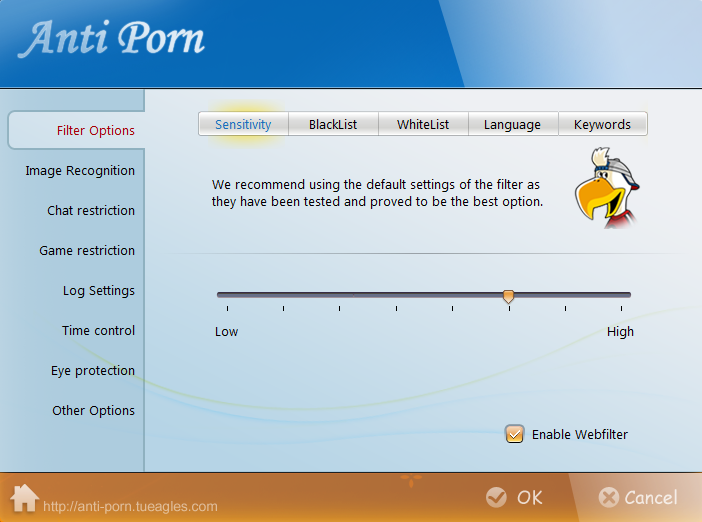Open the Keywords tab
This screenshot has width=702, height=522.
click(x=603, y=124)
